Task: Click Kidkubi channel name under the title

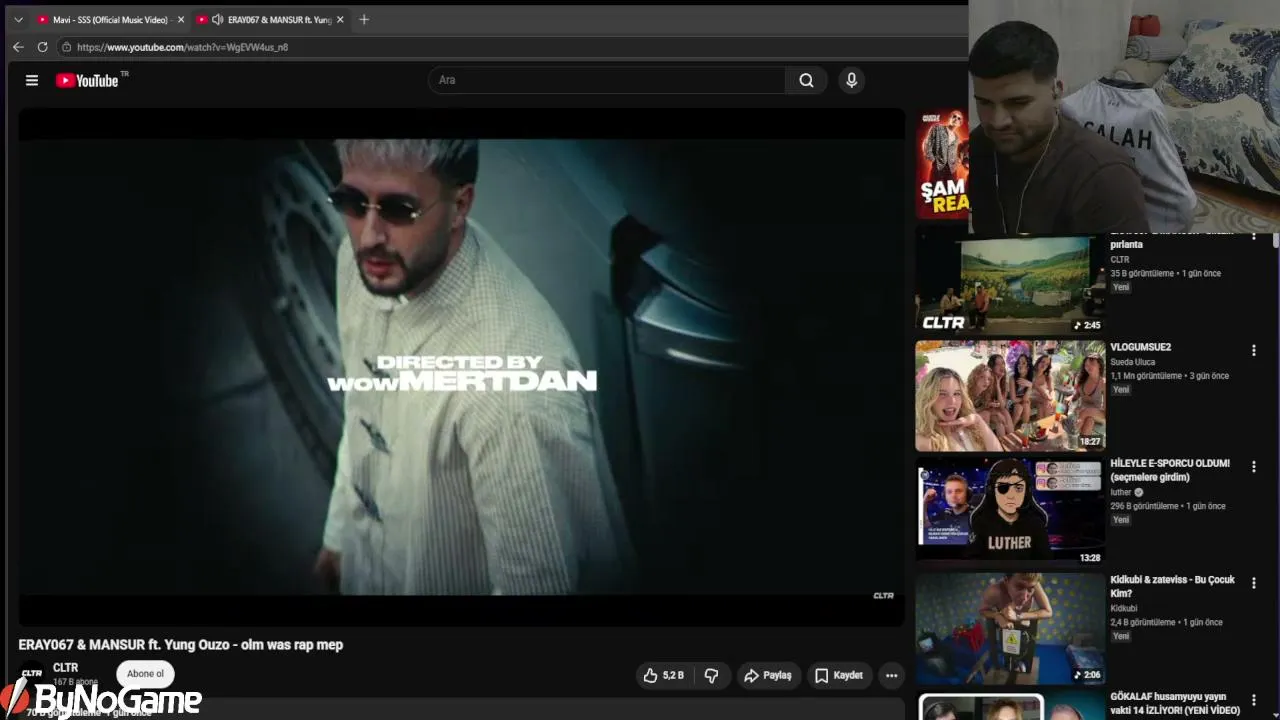Action: 1123,608
